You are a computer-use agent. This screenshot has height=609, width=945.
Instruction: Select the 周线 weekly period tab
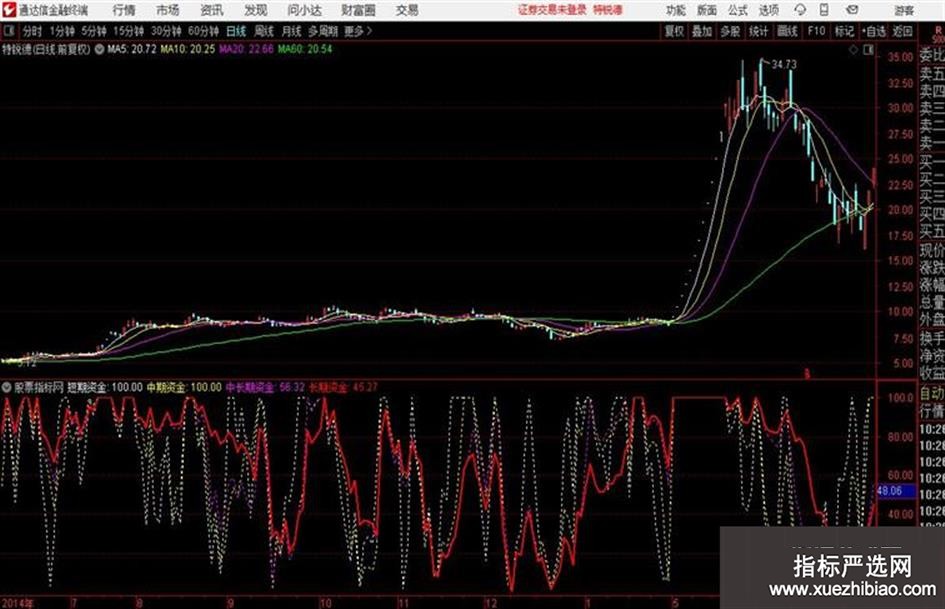[264, 31]
